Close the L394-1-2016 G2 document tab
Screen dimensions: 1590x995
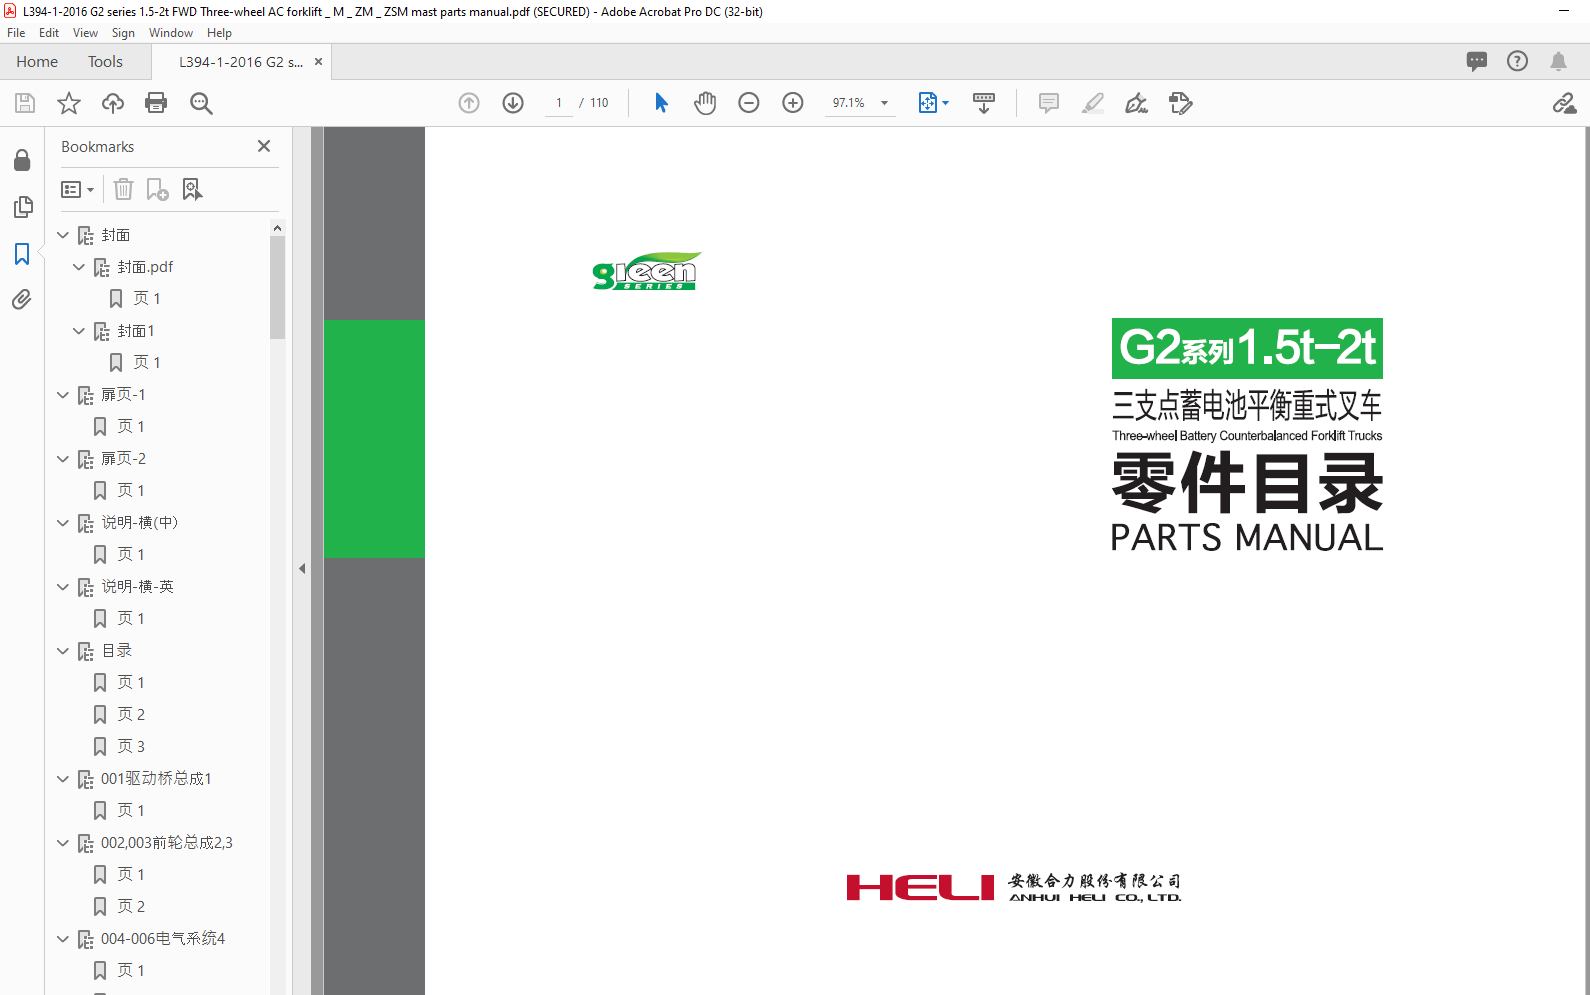coord(318,61)
